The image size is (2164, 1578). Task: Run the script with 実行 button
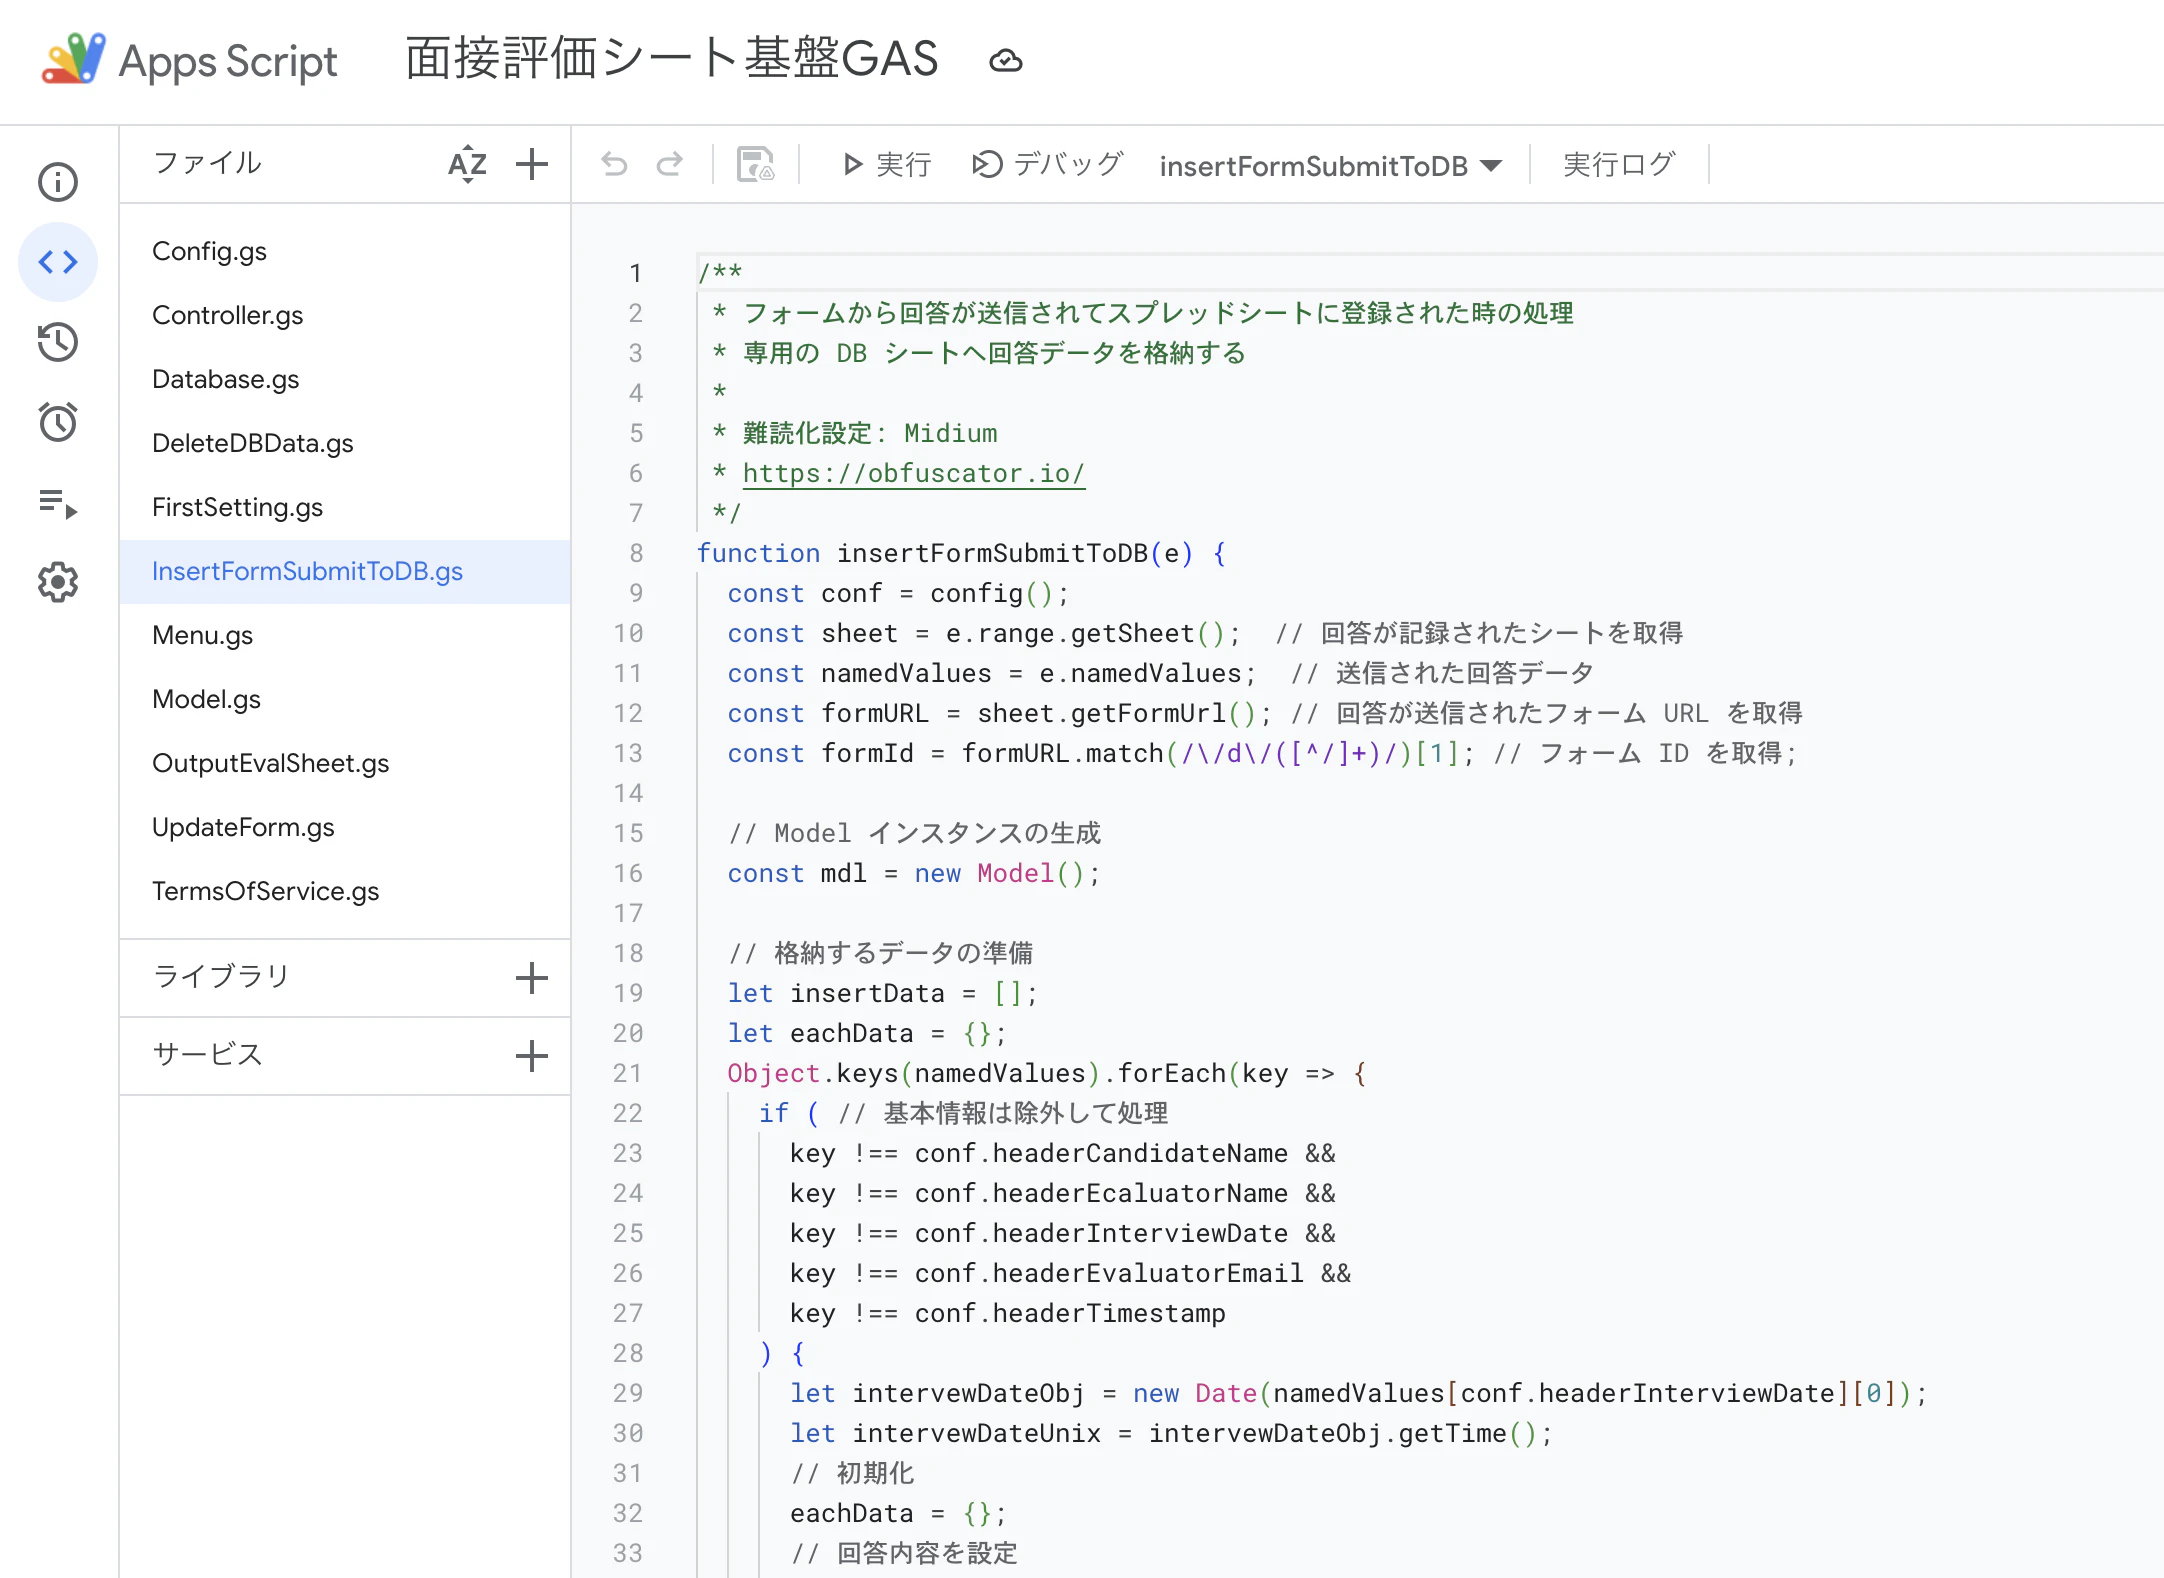(887, 164)
